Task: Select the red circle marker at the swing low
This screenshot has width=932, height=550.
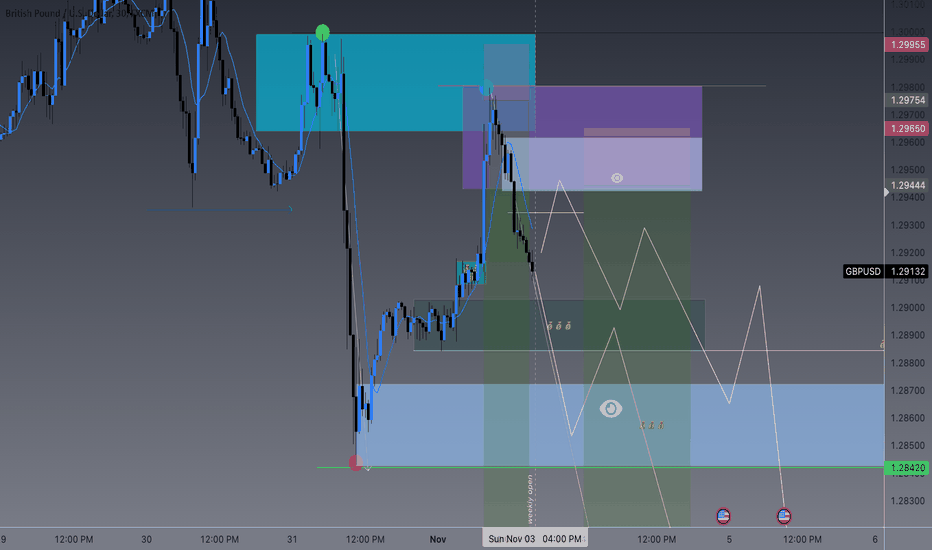Action: point(355,463)
